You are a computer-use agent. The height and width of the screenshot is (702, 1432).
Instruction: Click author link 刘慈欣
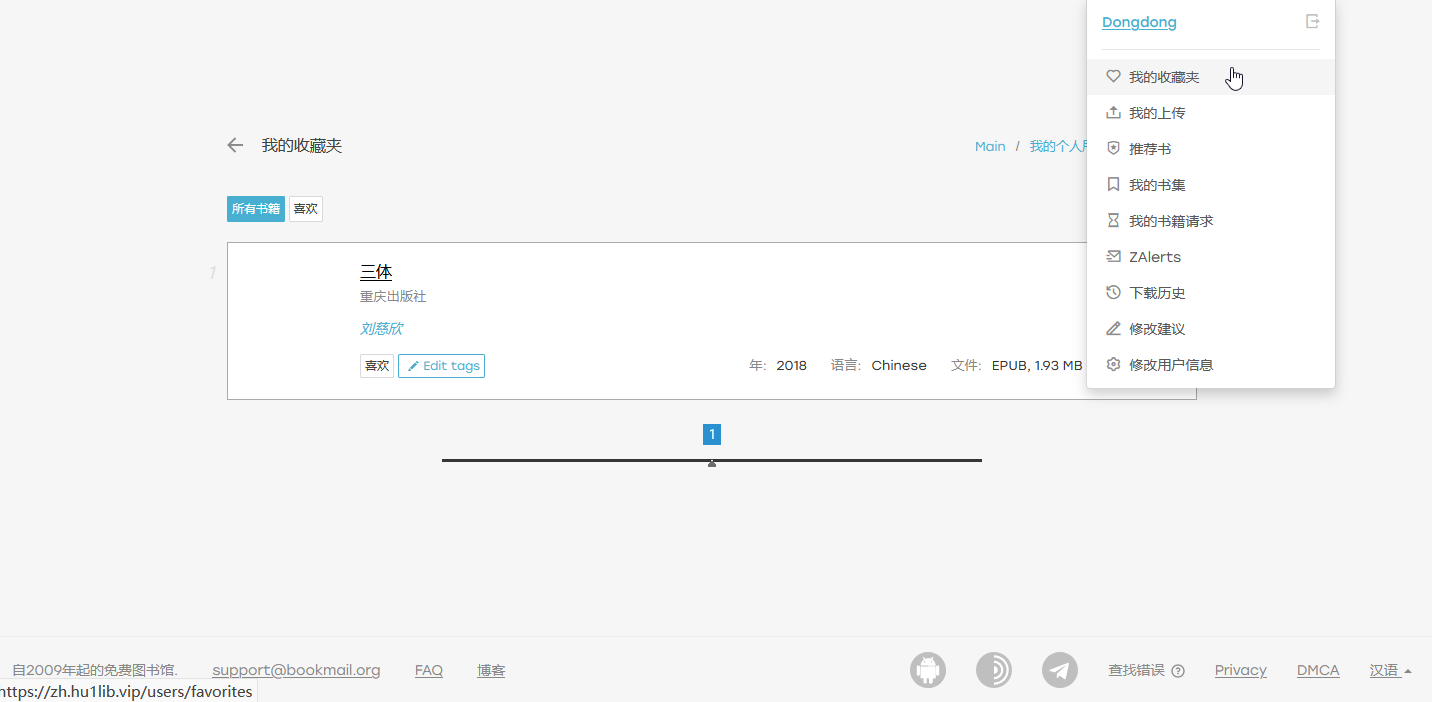(x=381, y=329)
